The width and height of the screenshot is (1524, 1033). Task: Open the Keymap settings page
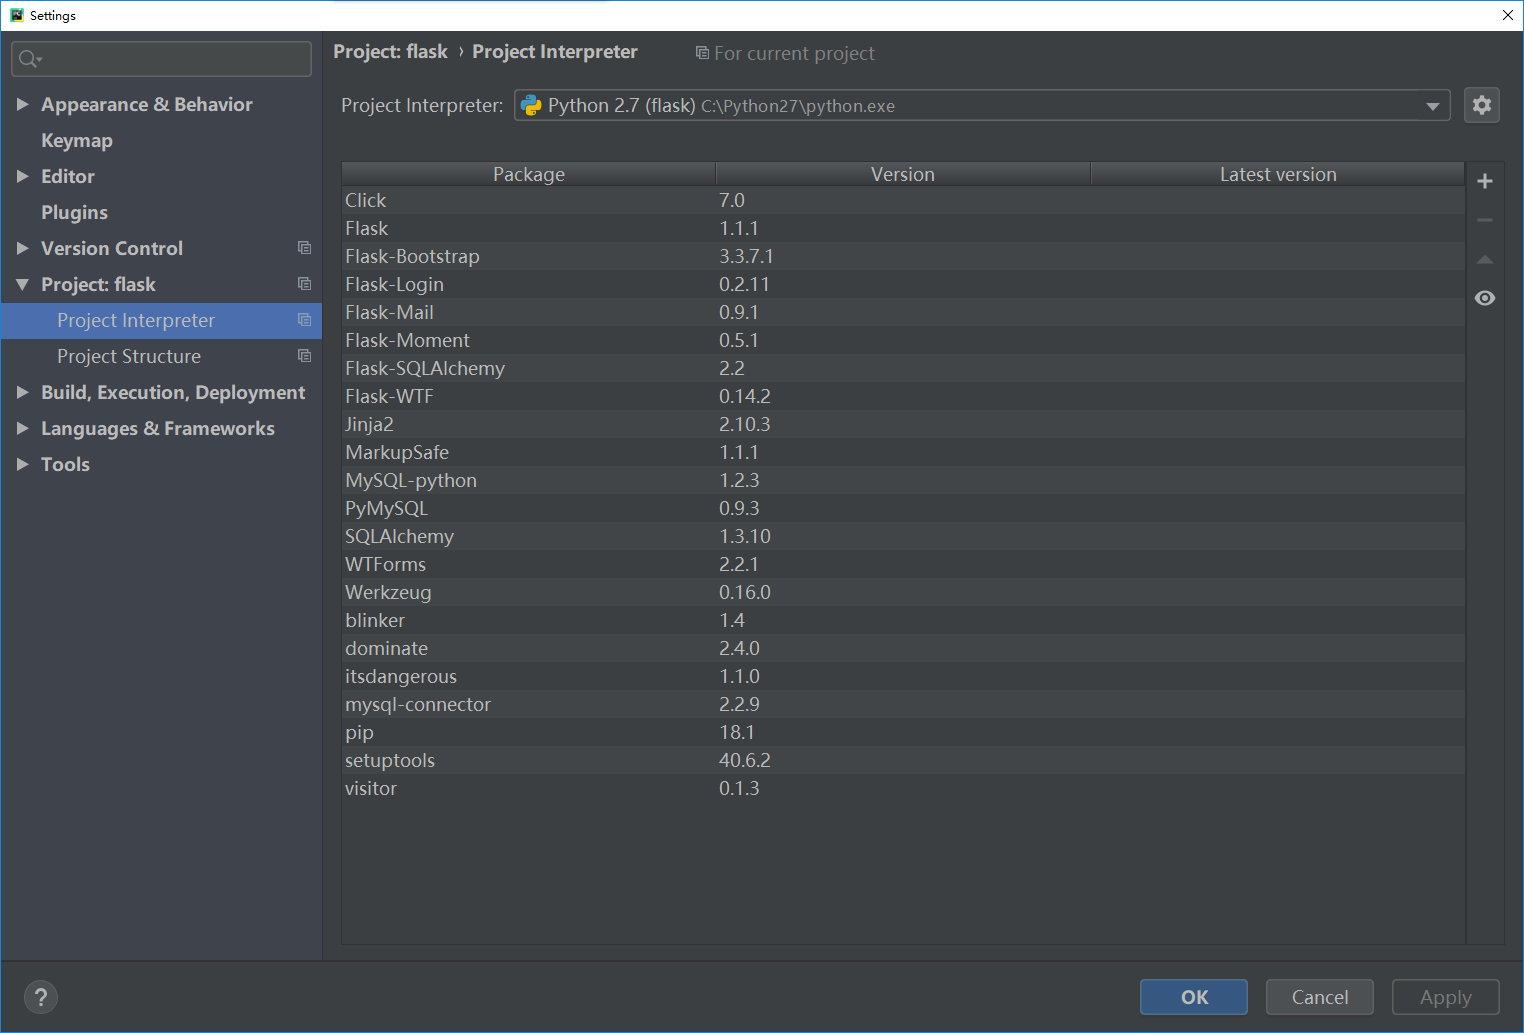click(77, 140)
